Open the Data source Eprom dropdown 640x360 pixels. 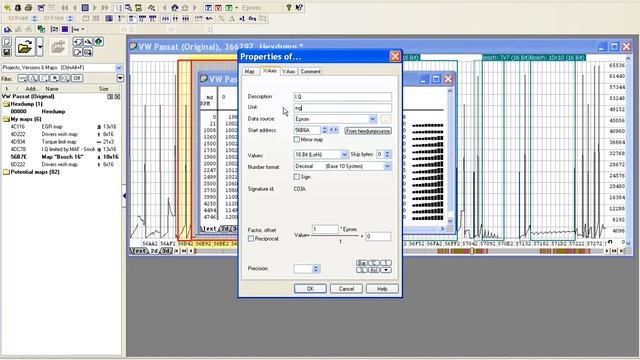tap(373, 119)
